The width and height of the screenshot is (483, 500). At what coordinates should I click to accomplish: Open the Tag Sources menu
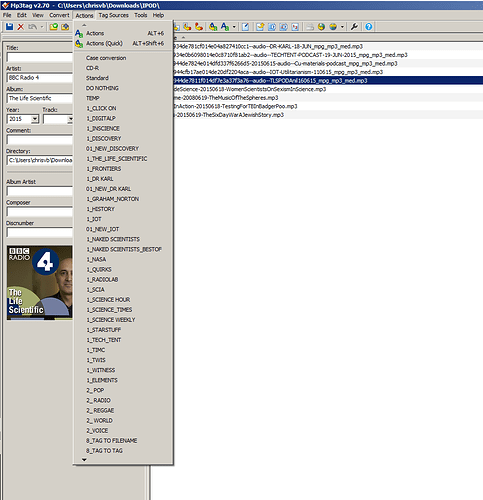coord(113,15)
